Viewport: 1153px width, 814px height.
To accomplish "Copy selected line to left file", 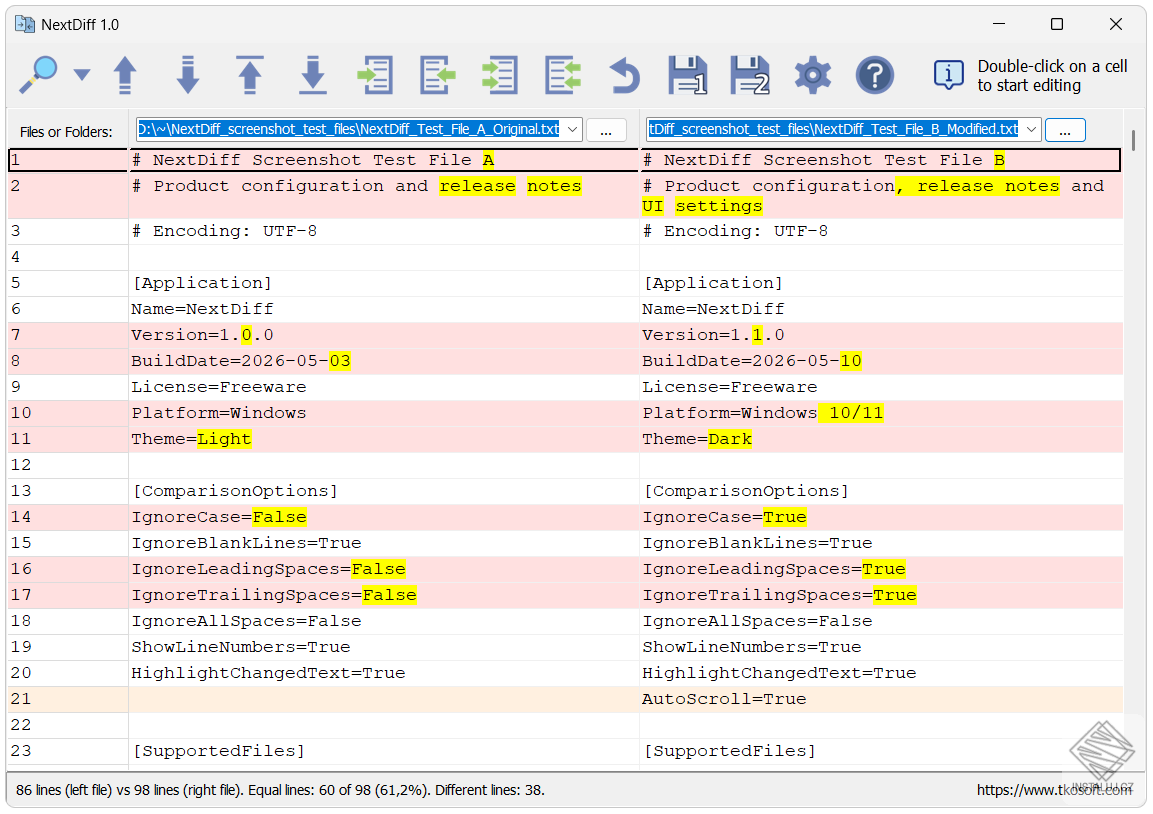I will 438,75.
